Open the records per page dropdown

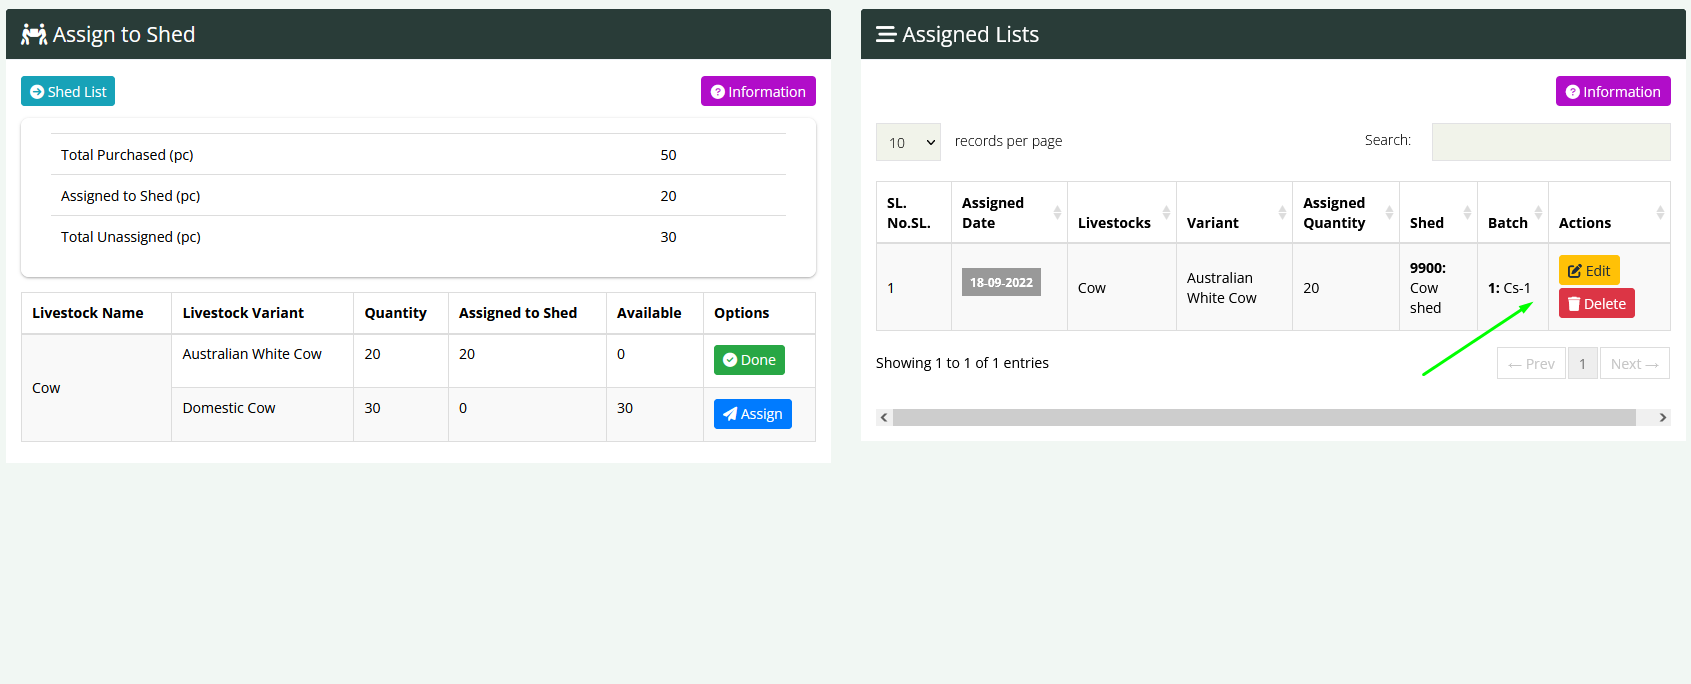click(908, 142)
